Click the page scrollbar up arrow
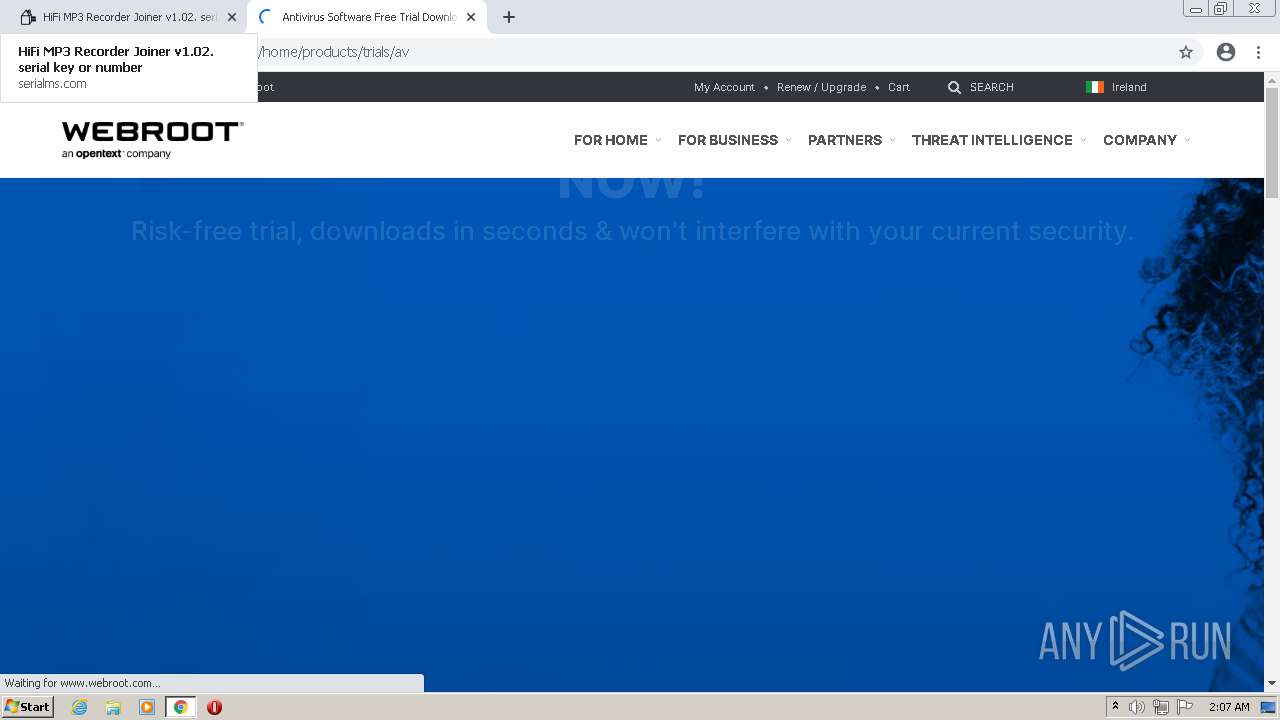Screen dimensions: 1280x720 click(1272, 79)
